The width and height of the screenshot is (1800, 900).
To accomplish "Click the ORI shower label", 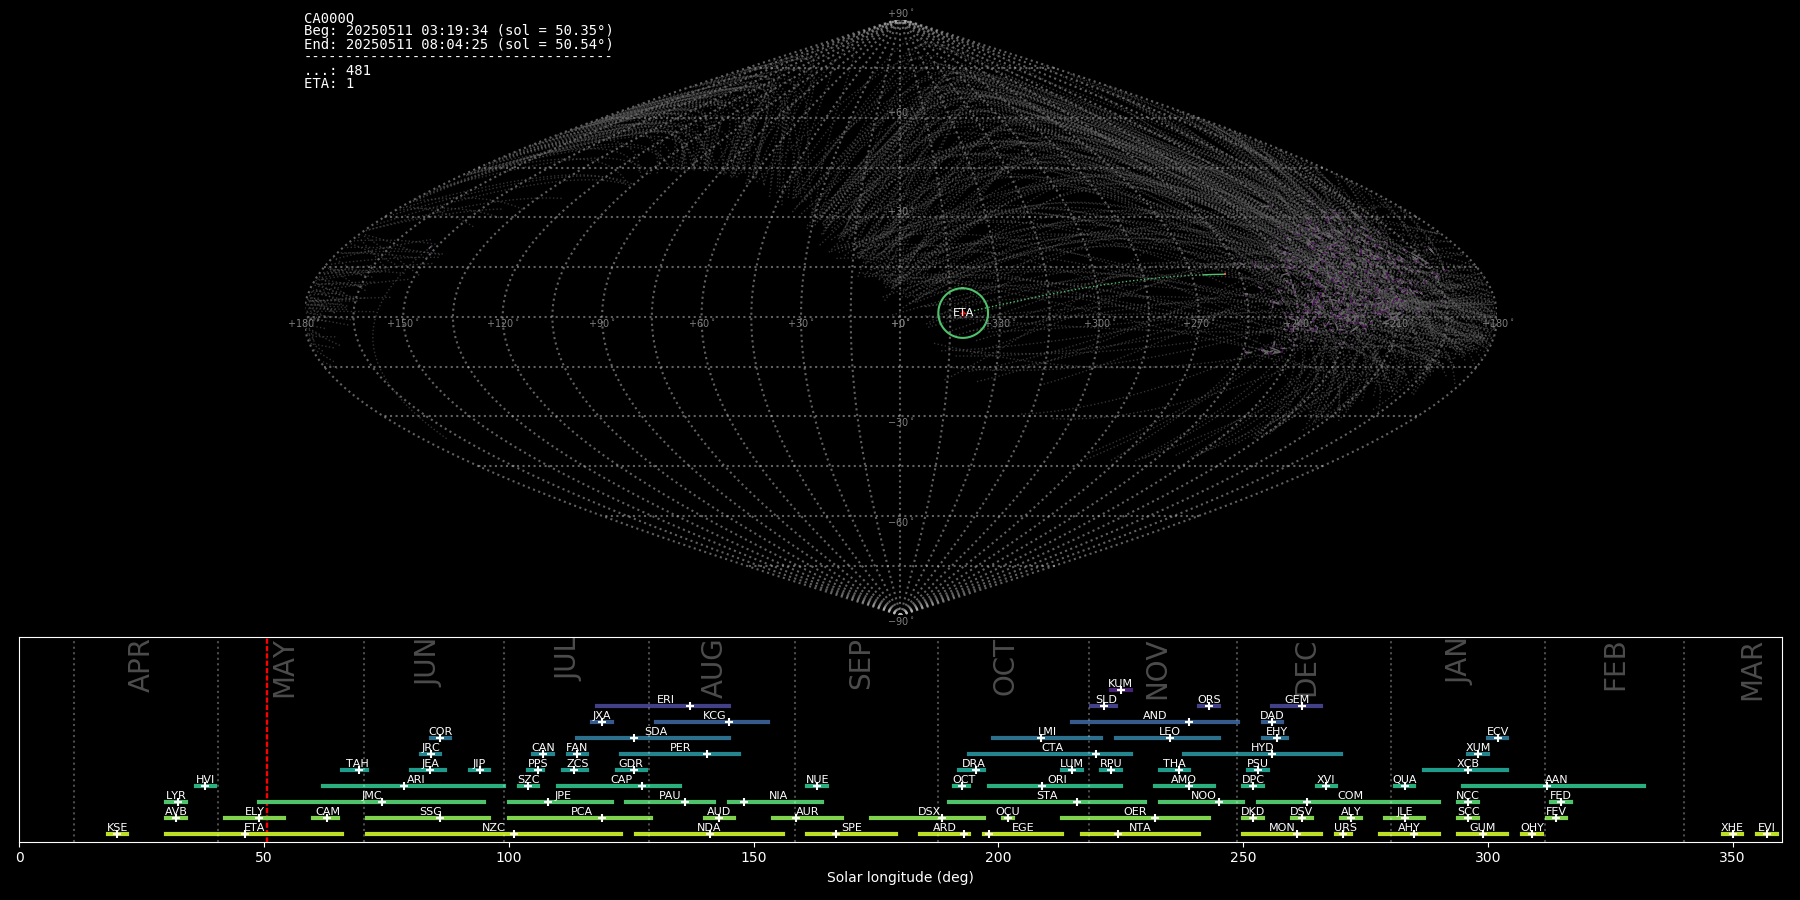I will pyautogui.click(x=1057, y=780).
